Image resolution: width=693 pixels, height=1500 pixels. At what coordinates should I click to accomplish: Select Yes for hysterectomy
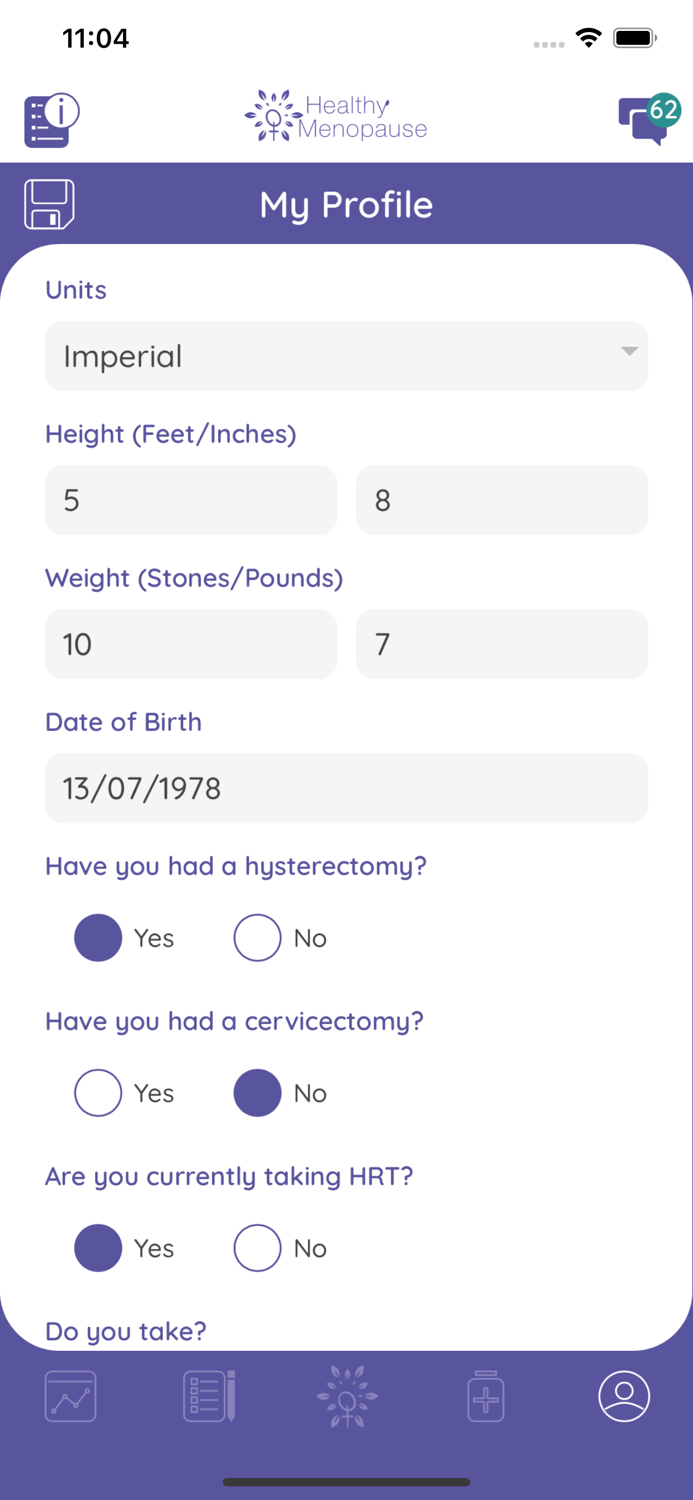[x=98, y=938]
